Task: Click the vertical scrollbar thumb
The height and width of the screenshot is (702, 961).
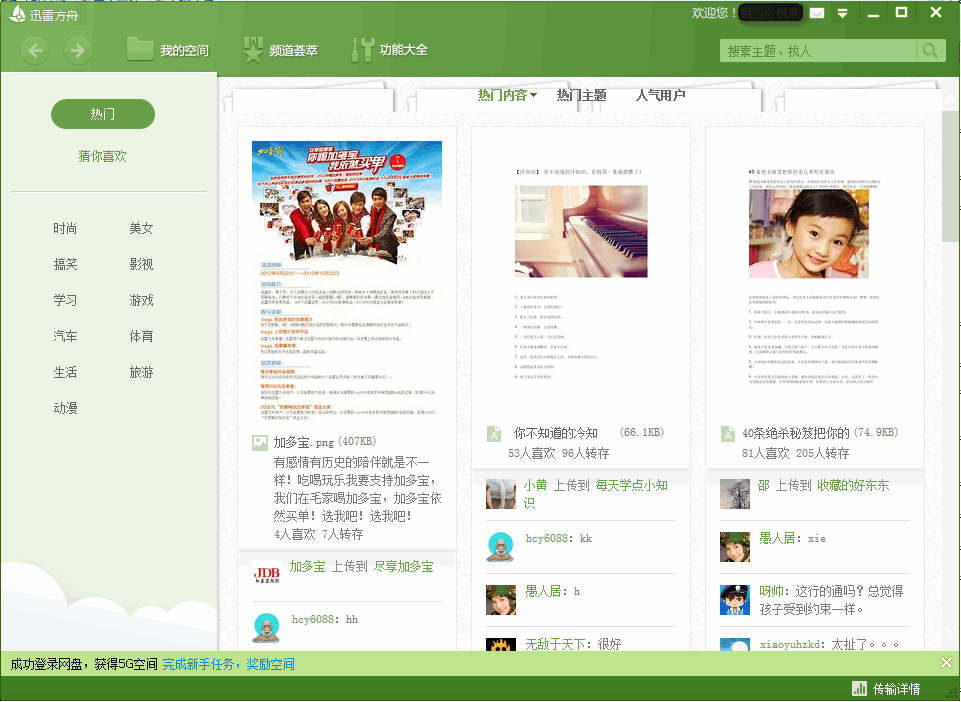Action: (950, 175)
